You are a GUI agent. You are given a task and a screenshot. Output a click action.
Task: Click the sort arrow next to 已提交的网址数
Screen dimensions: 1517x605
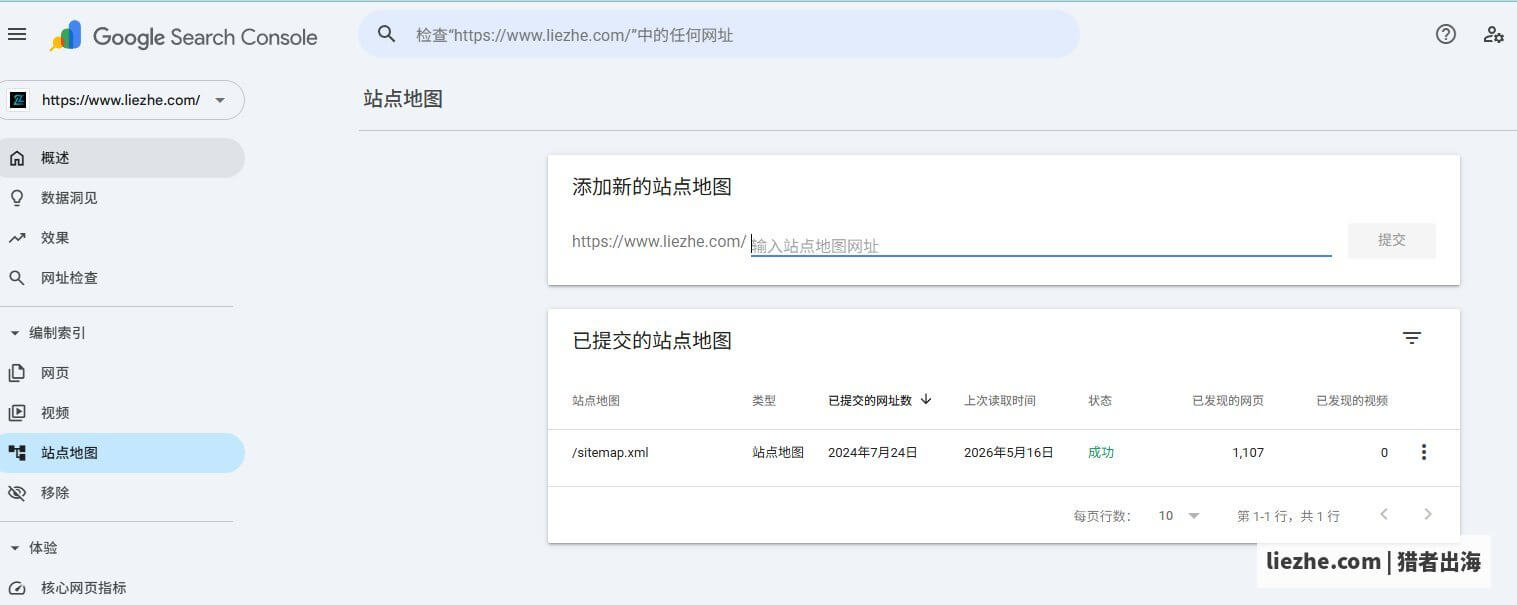click(x=926, y=399)
